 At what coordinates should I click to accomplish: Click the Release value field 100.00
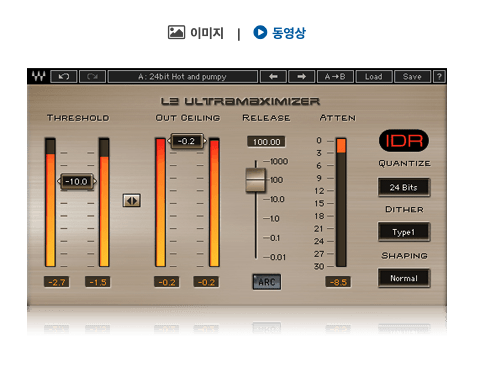(266, 142)
